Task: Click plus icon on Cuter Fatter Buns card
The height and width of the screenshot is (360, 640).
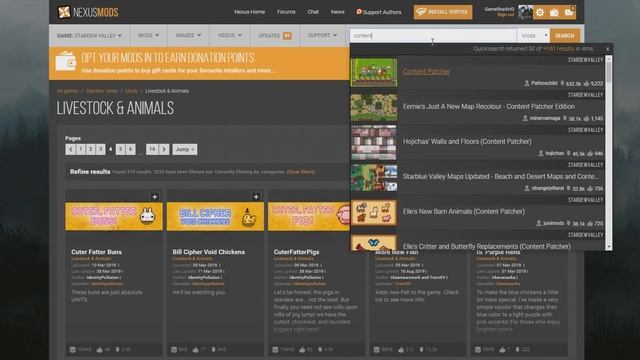Action: pyautogui.click(x=155, y=197)
